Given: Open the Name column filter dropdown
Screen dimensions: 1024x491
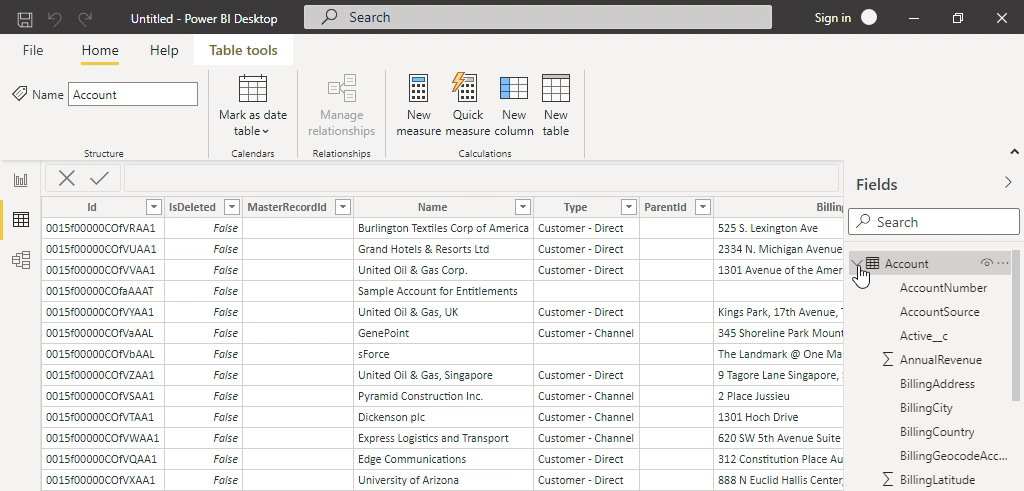Looking at the screenshot, I should pyautogui.click(x=522, y=207).
